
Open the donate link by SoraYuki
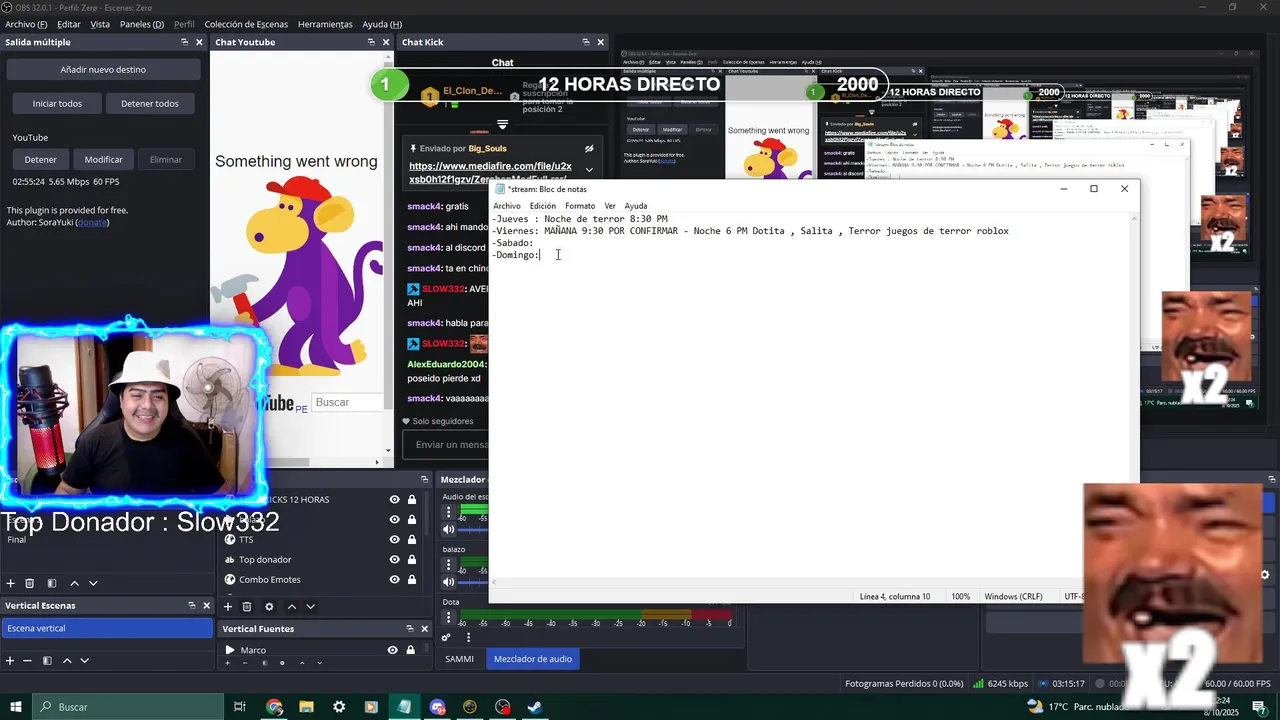click(x=92, y=222)
